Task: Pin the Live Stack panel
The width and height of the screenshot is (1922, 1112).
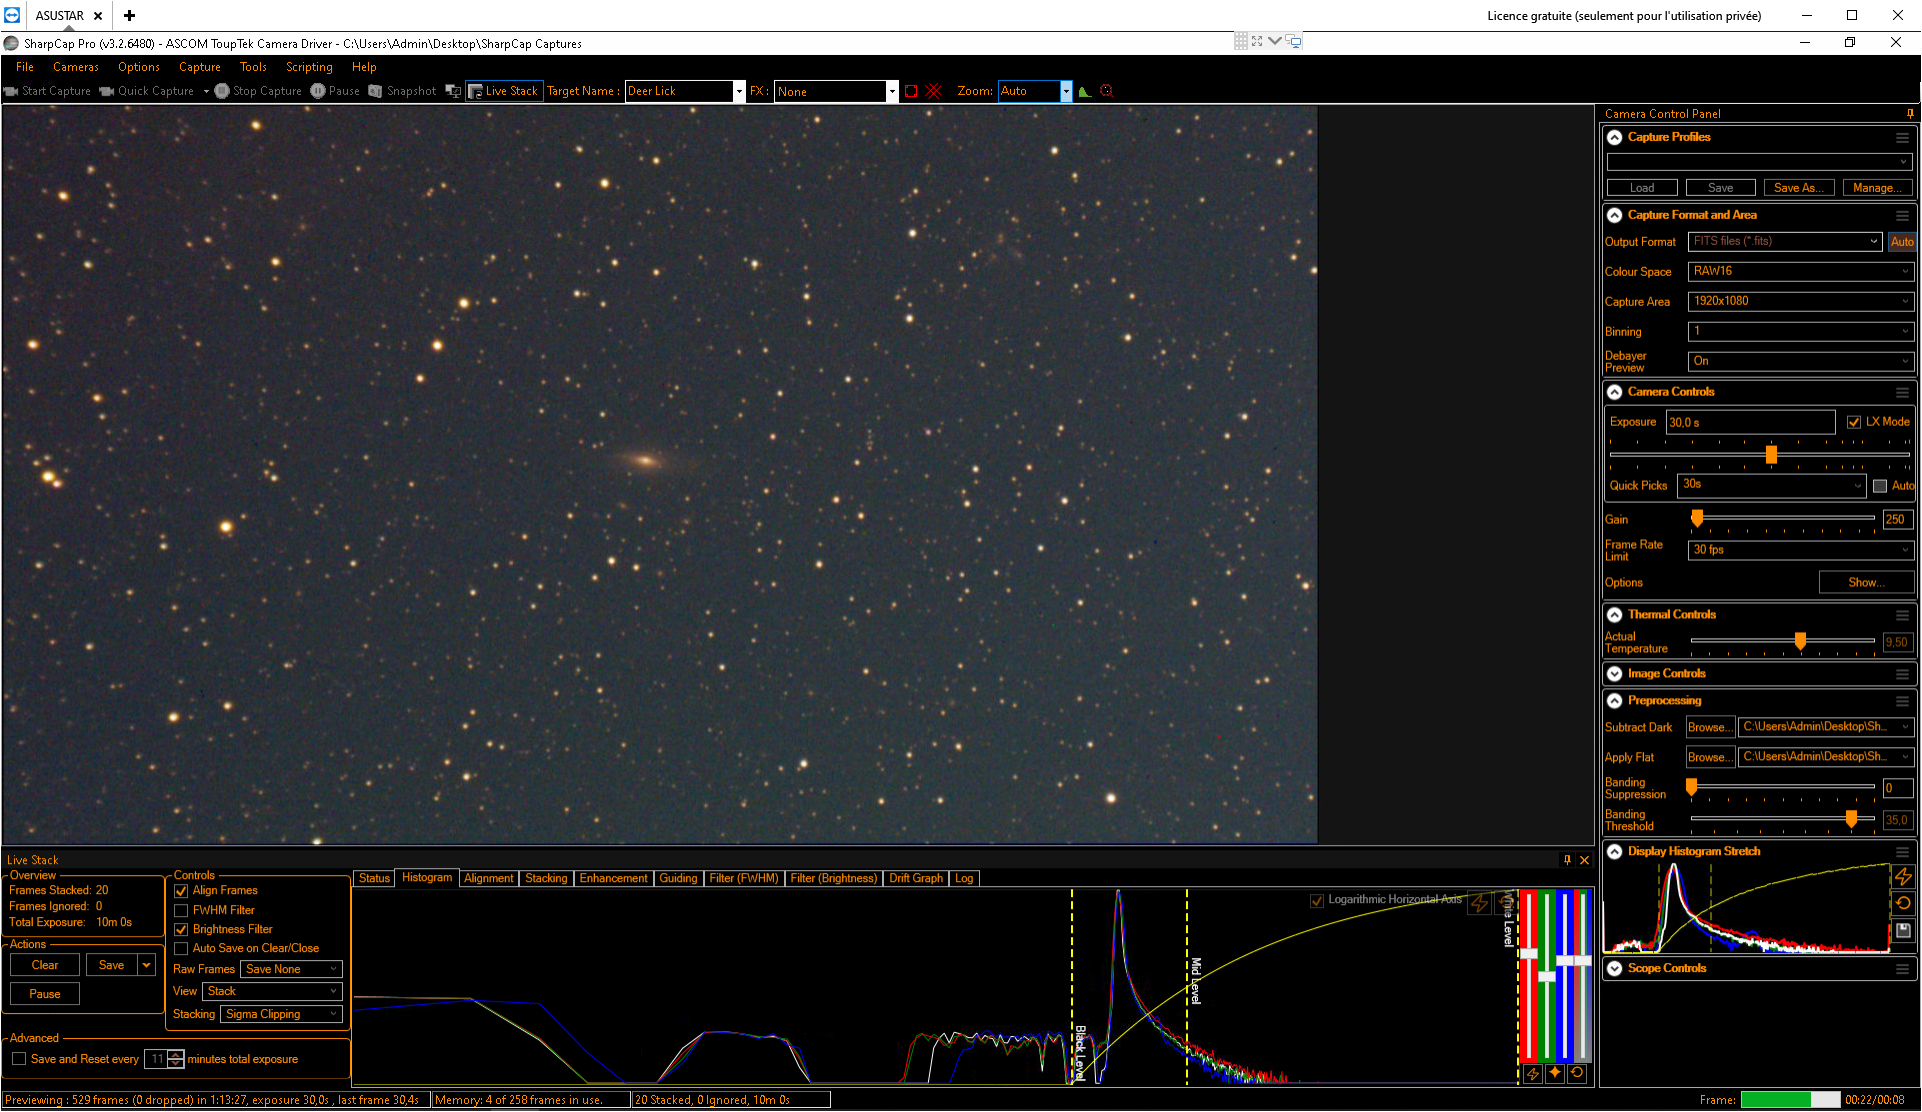Action: tap(1567, 860)
